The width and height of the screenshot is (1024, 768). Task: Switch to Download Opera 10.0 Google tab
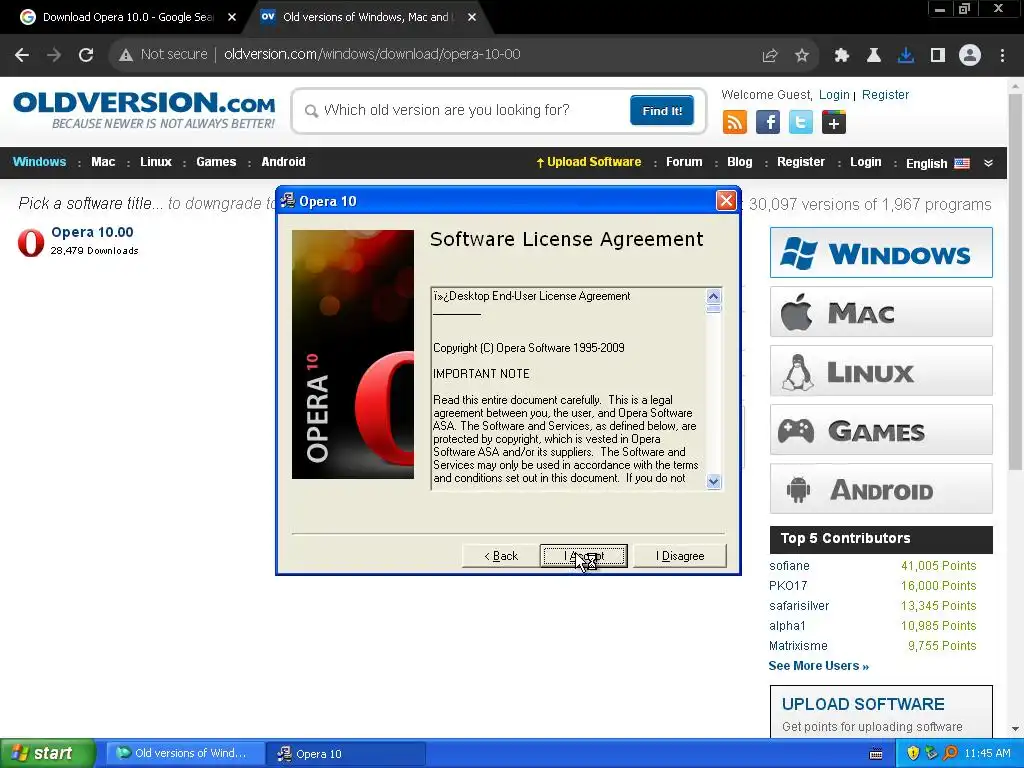click(x=127, y=17)
